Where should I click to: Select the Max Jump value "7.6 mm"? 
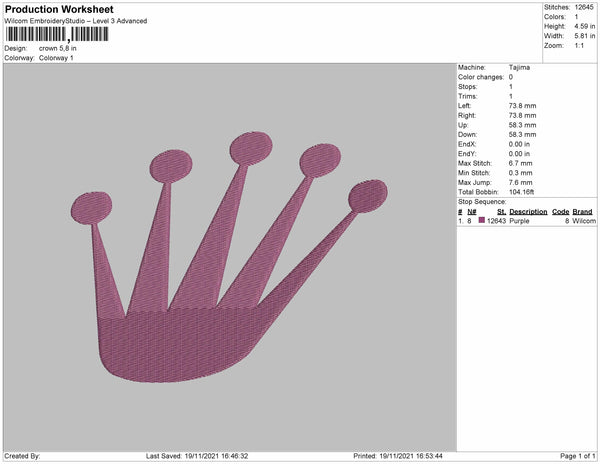tap(520, 182)
